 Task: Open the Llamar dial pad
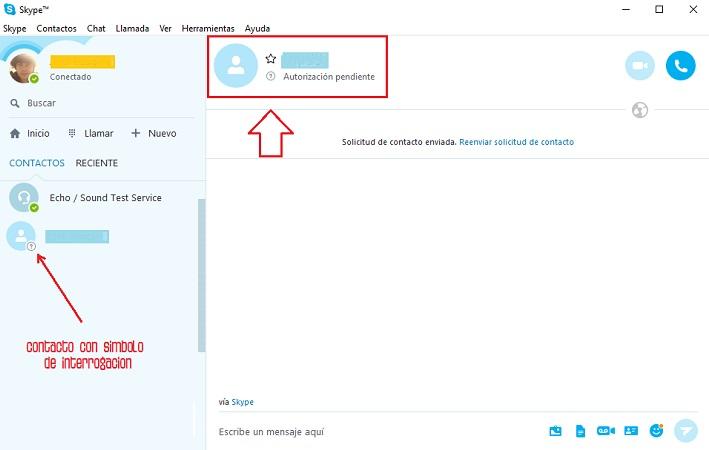90,133
